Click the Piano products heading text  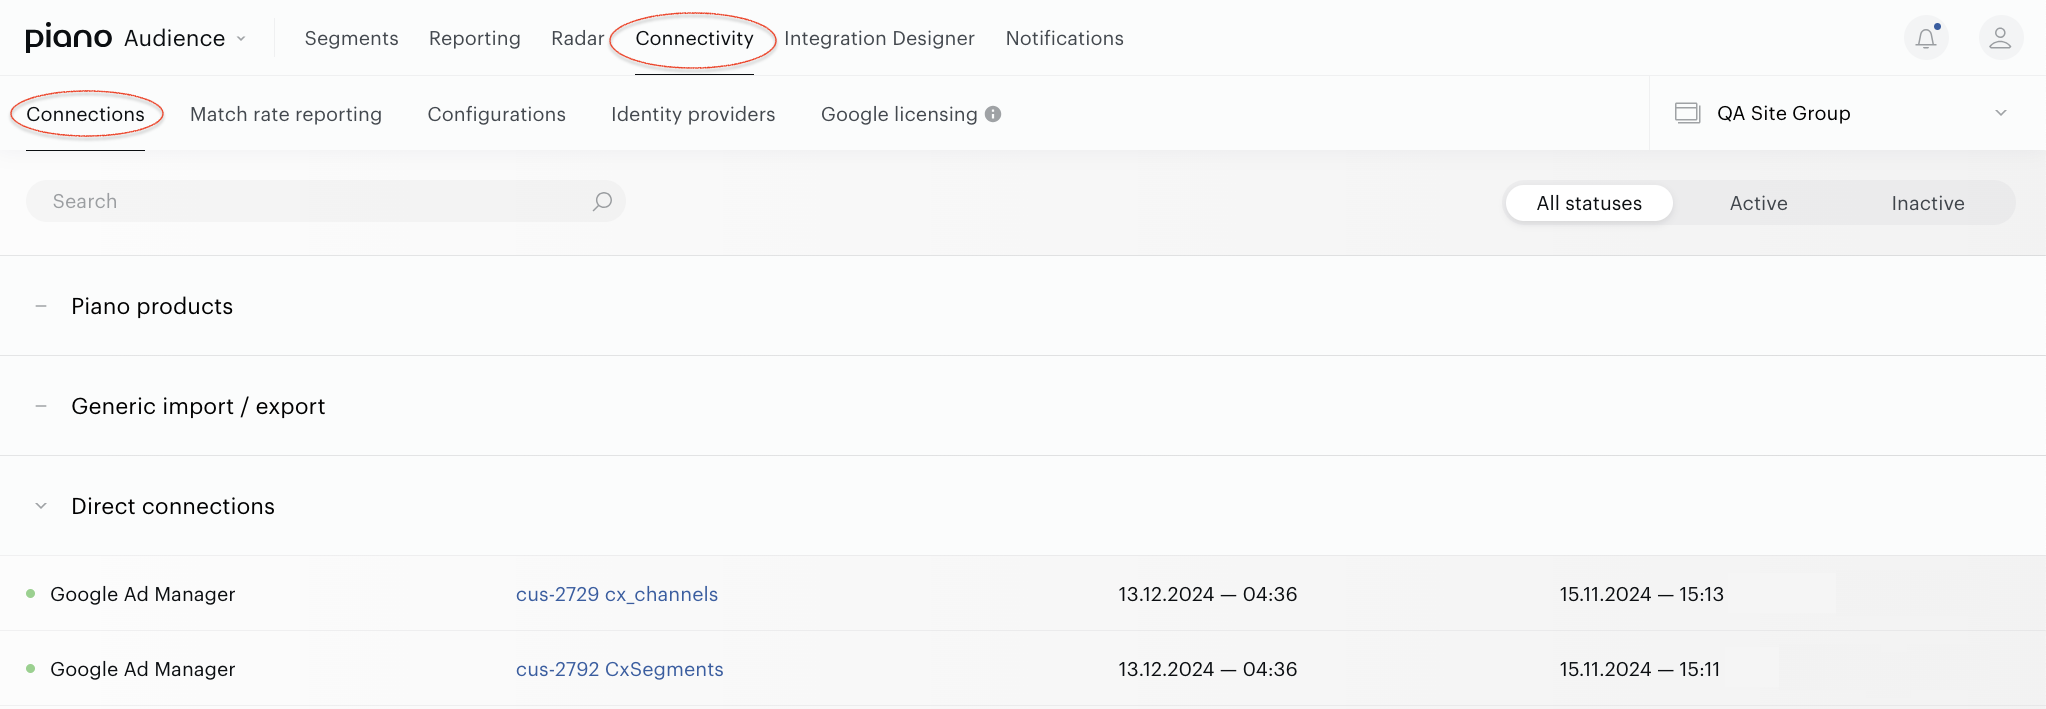pos(152,306)
